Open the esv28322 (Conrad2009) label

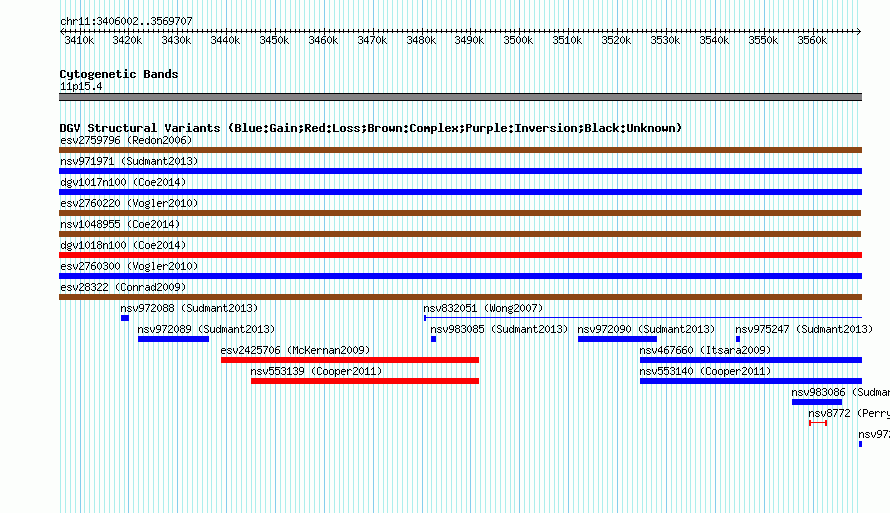coord(123,287)
